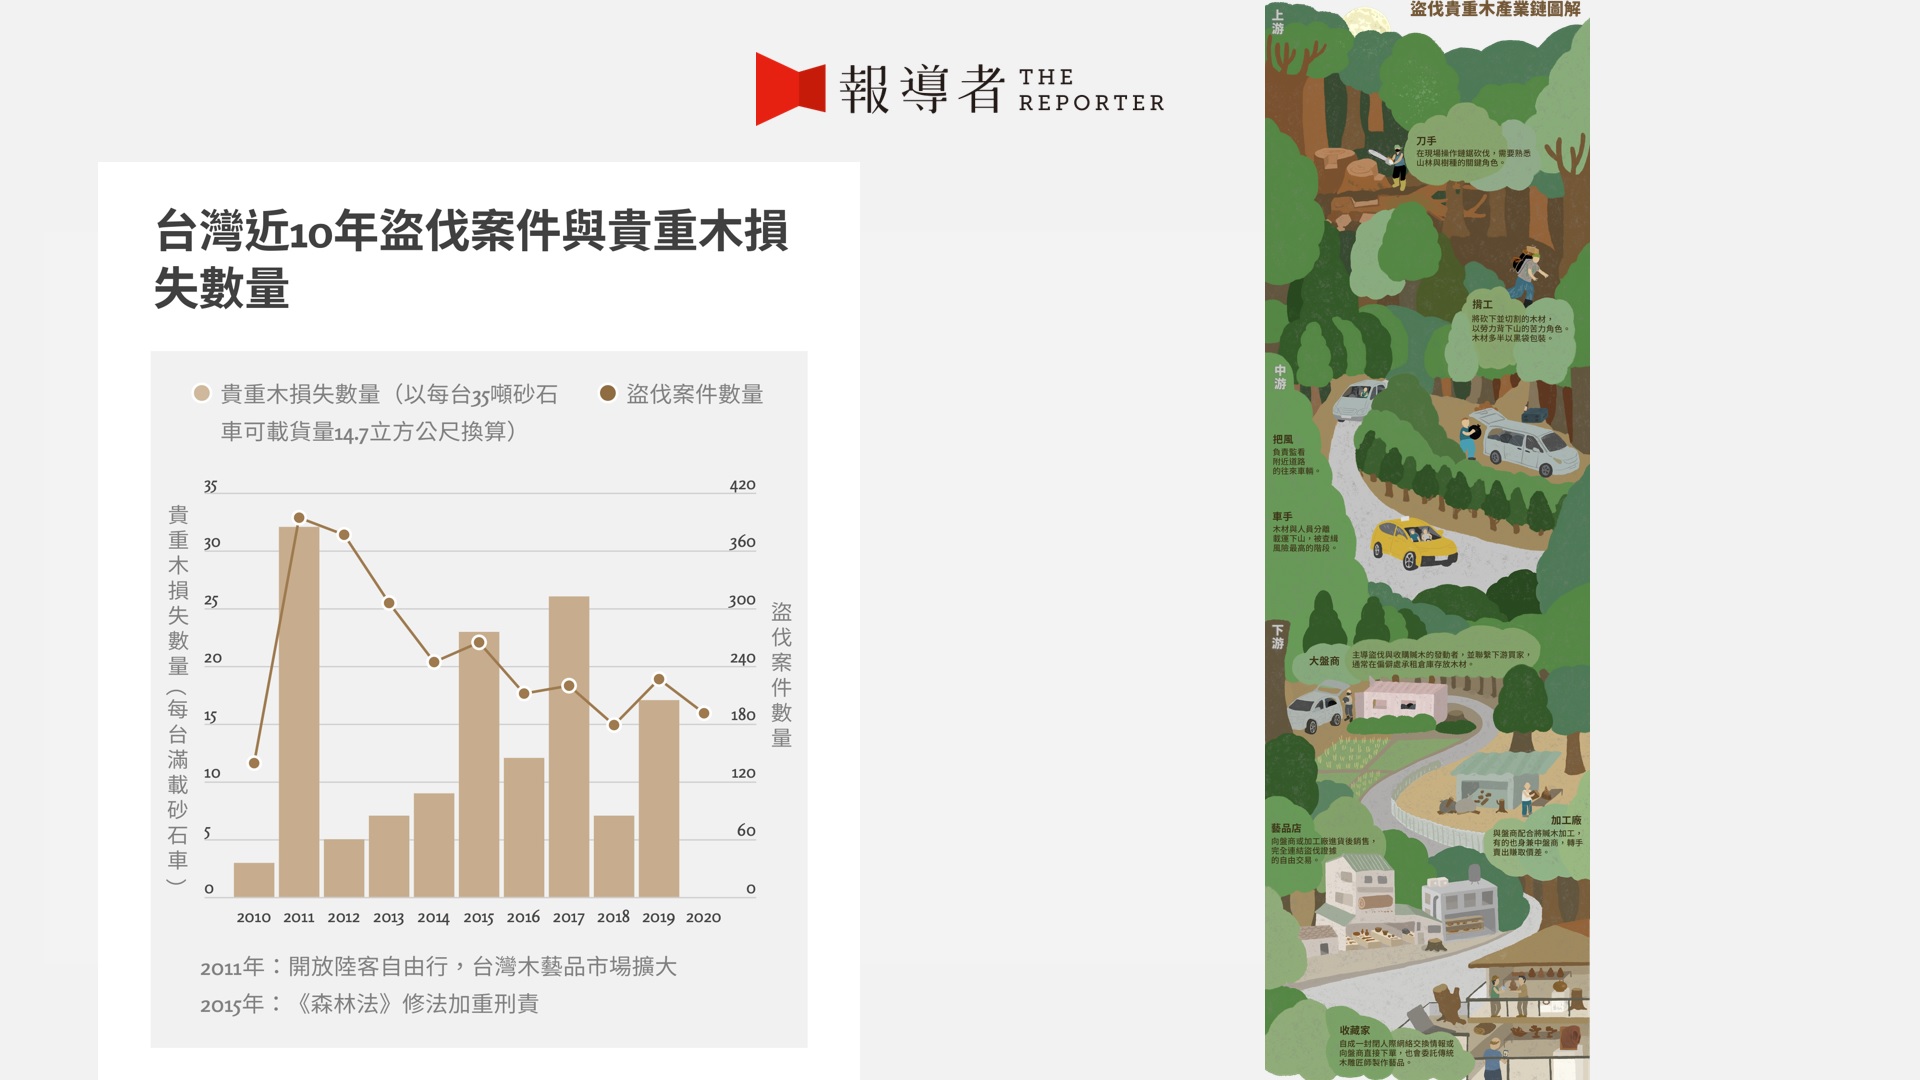Click the 2010 line data point
The height and width of the screenshot is (1080, 1920).
[254, 763]
